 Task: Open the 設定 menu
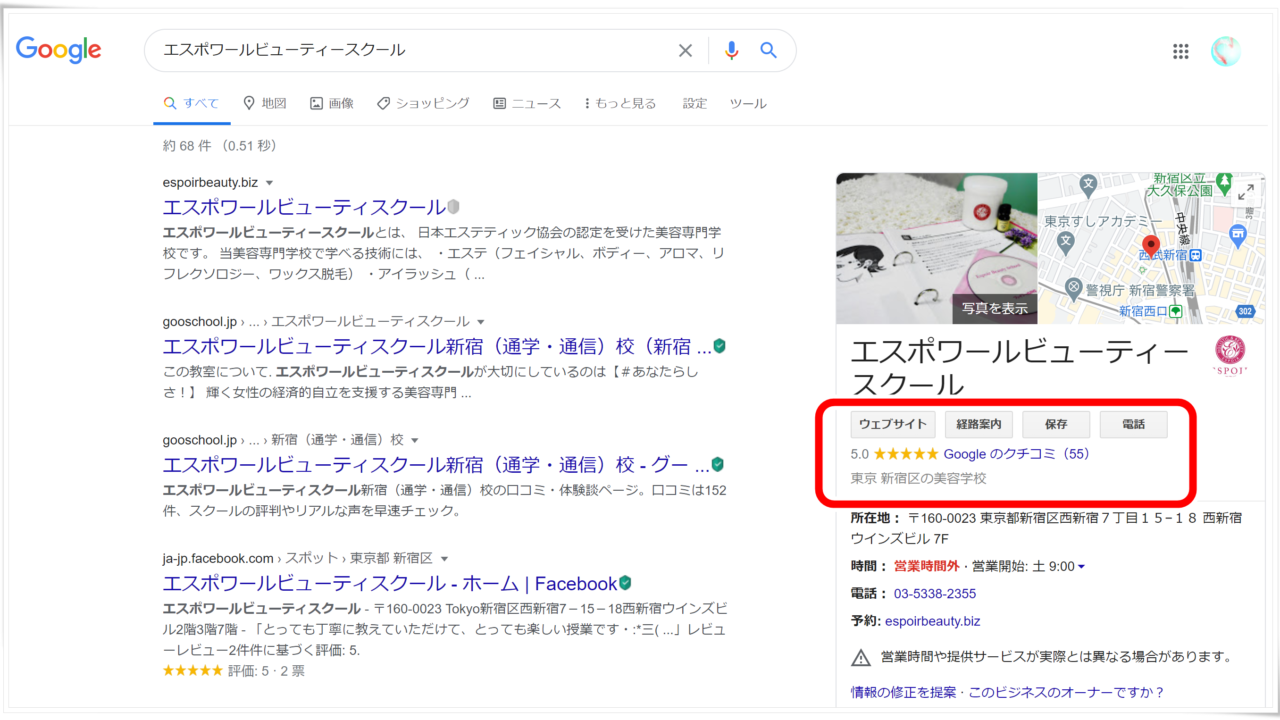click(694, 103)
